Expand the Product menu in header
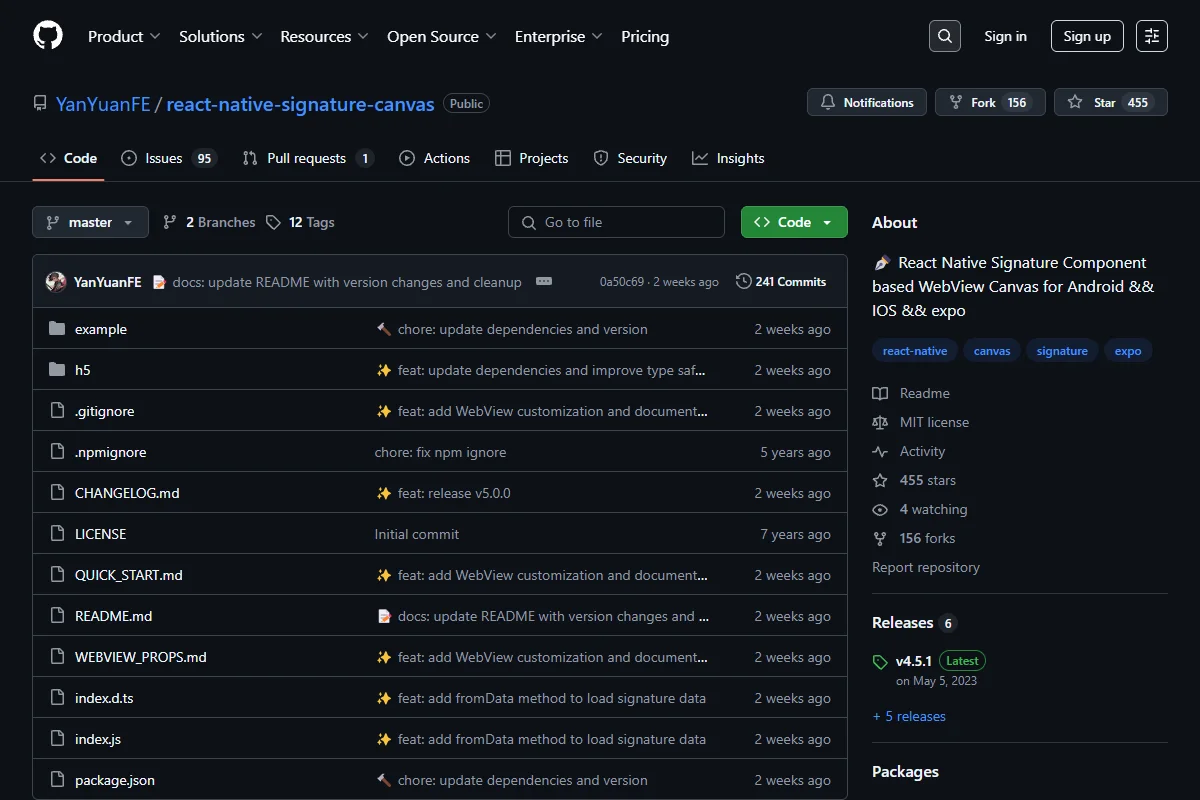This screenshot has width=1200, height=800. point(124,36)
